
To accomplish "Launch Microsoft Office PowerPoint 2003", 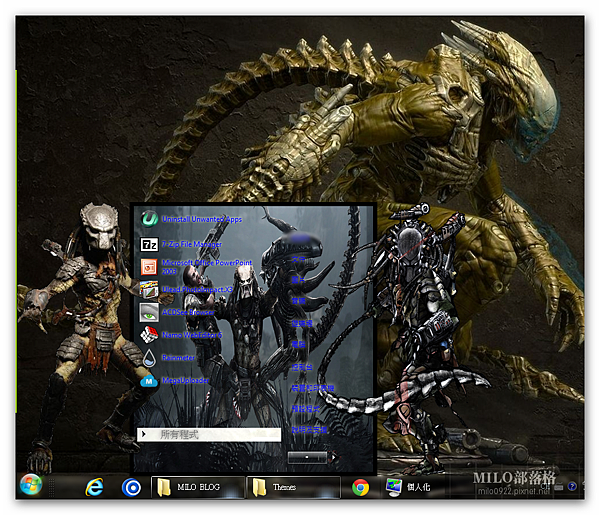I will click(149, 267).
